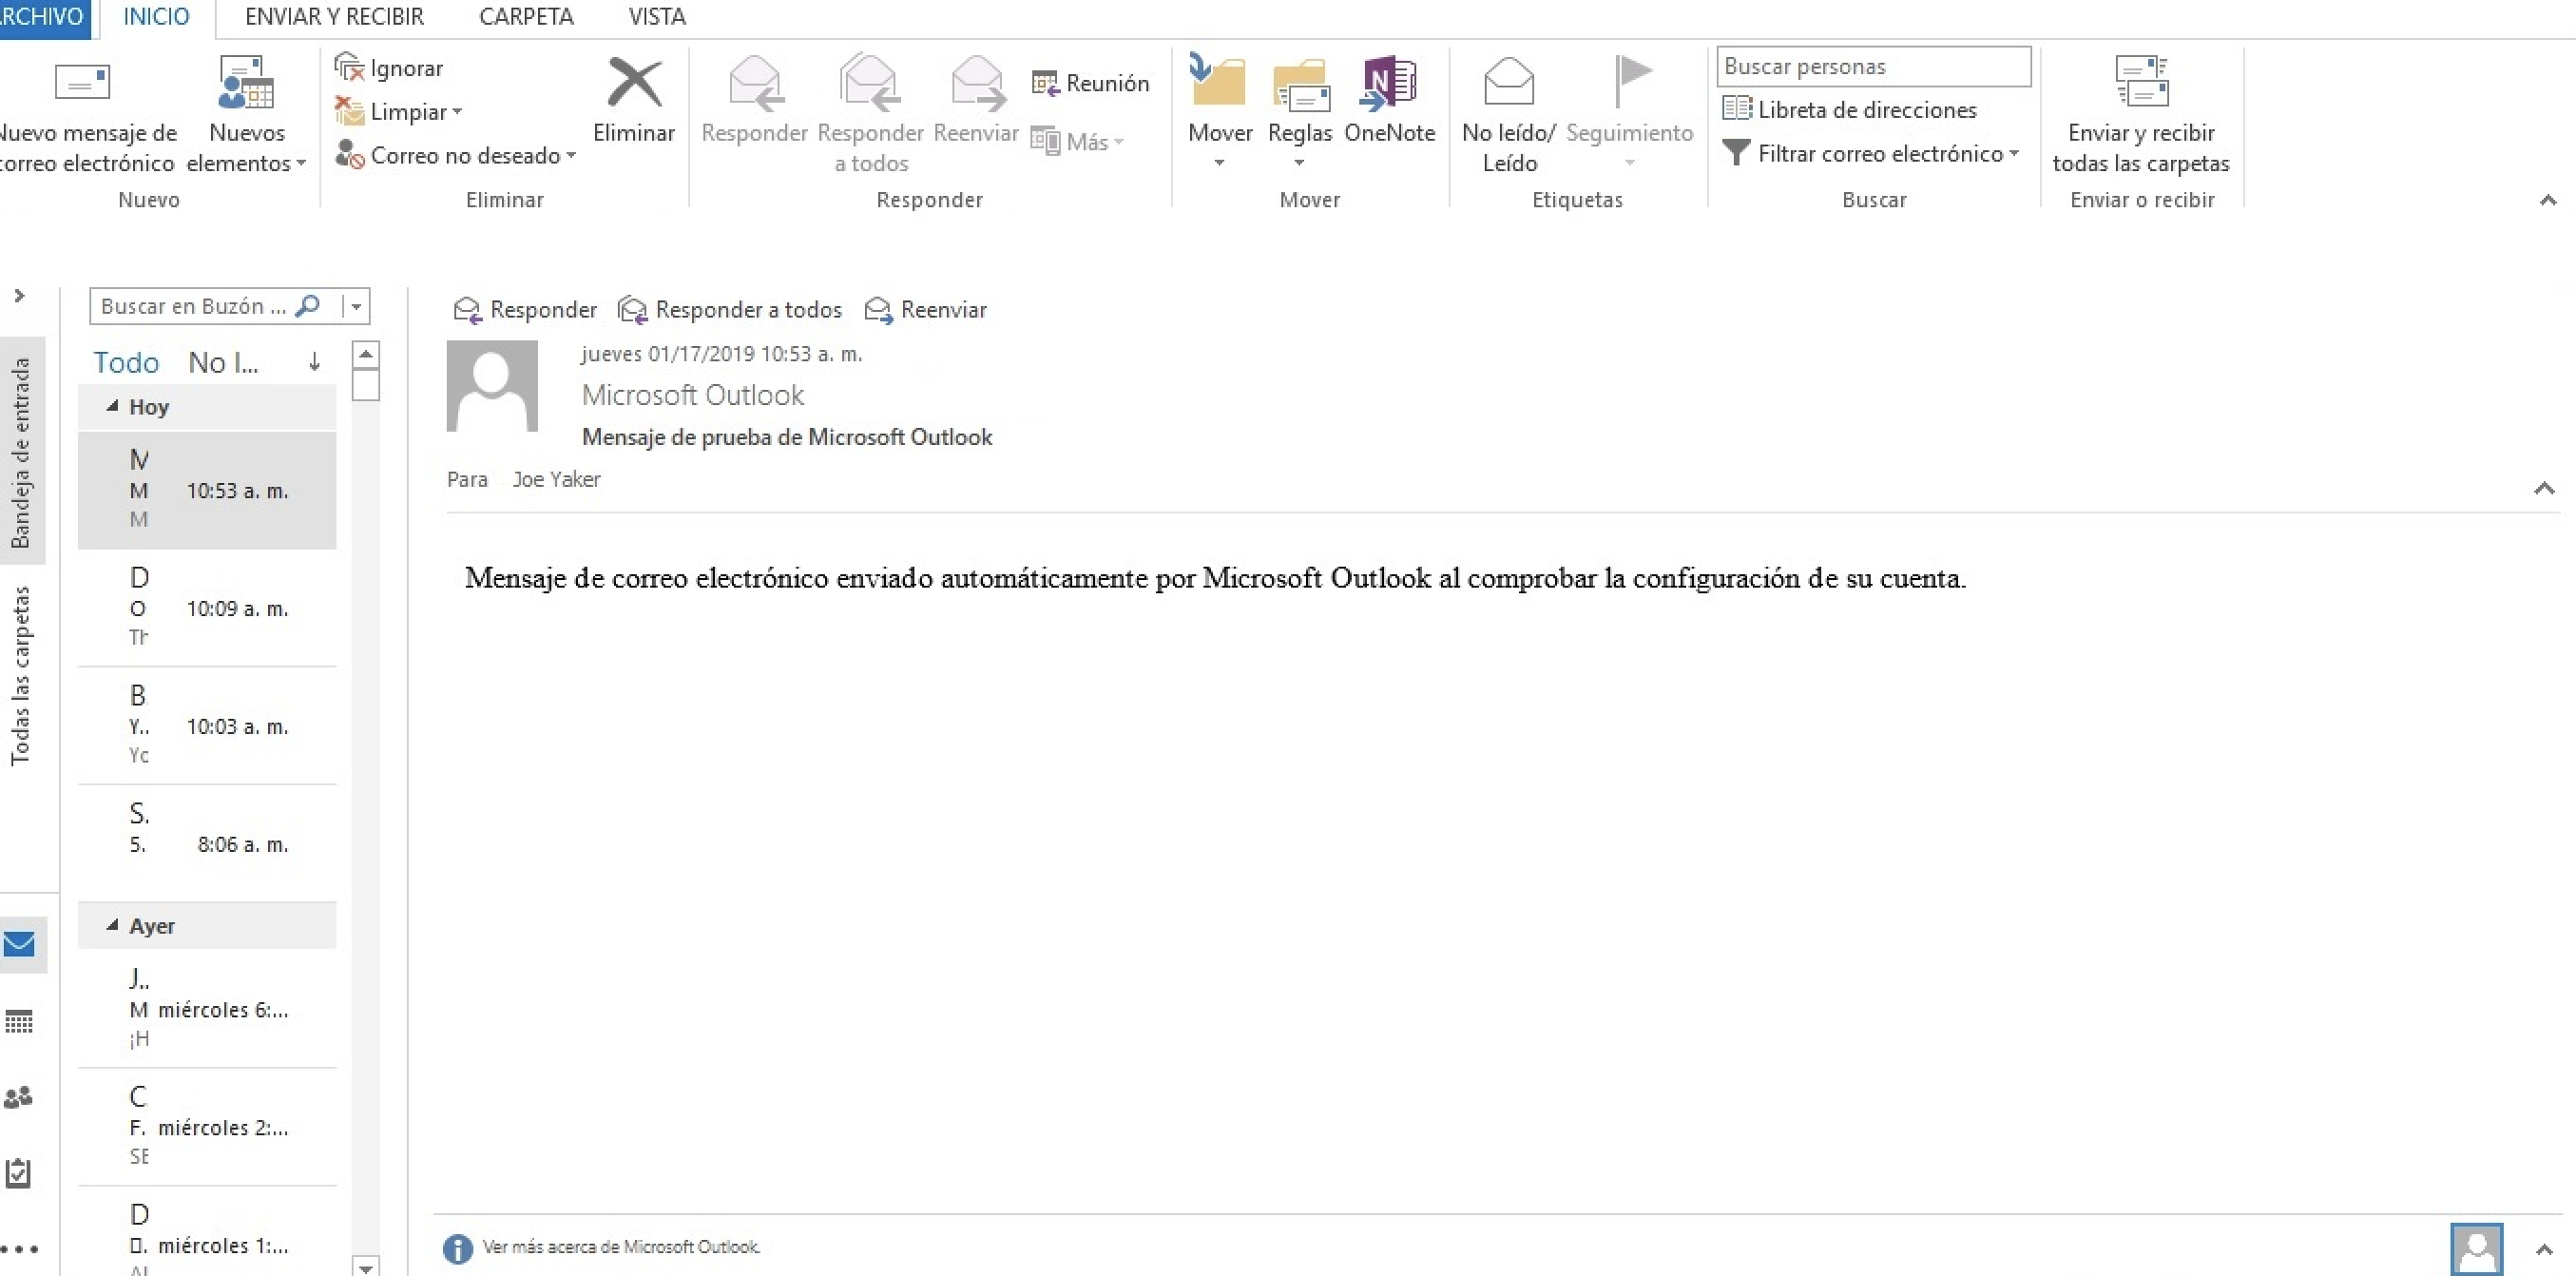This screenshot has width=2576, height=1276.
Task: Click Reenviar in reading pane header
Action: click(x=926, y=310)
